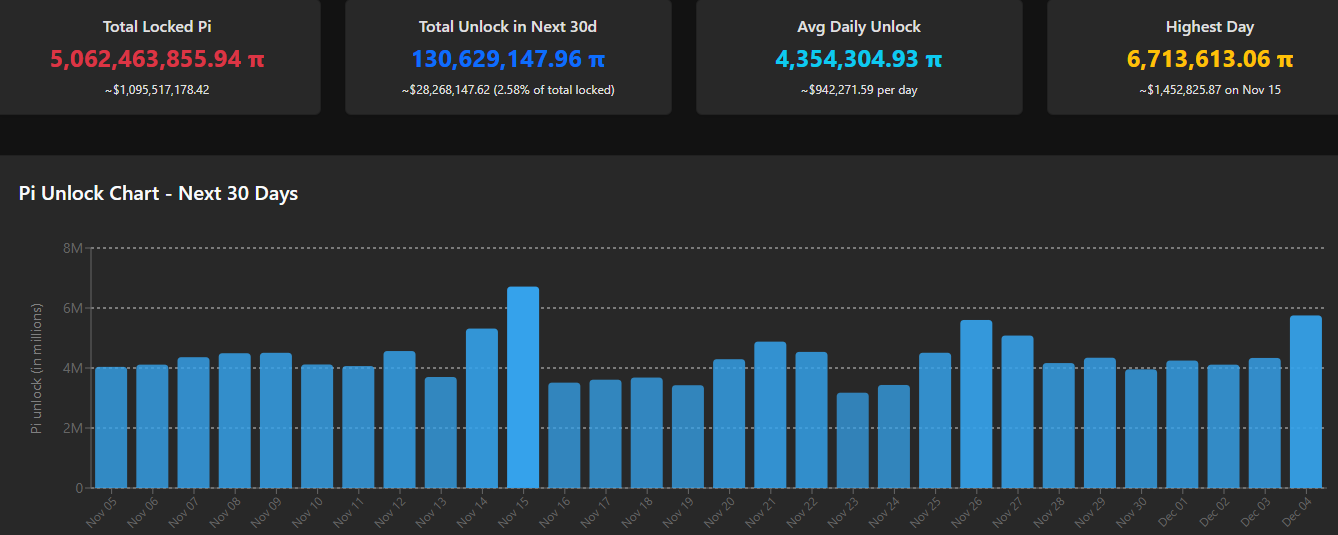Image resolution: width=1338 pixels, height=535 pixels.
Task: Click the 130,629,147.96 π blue value
Action: tap(508, 59)
